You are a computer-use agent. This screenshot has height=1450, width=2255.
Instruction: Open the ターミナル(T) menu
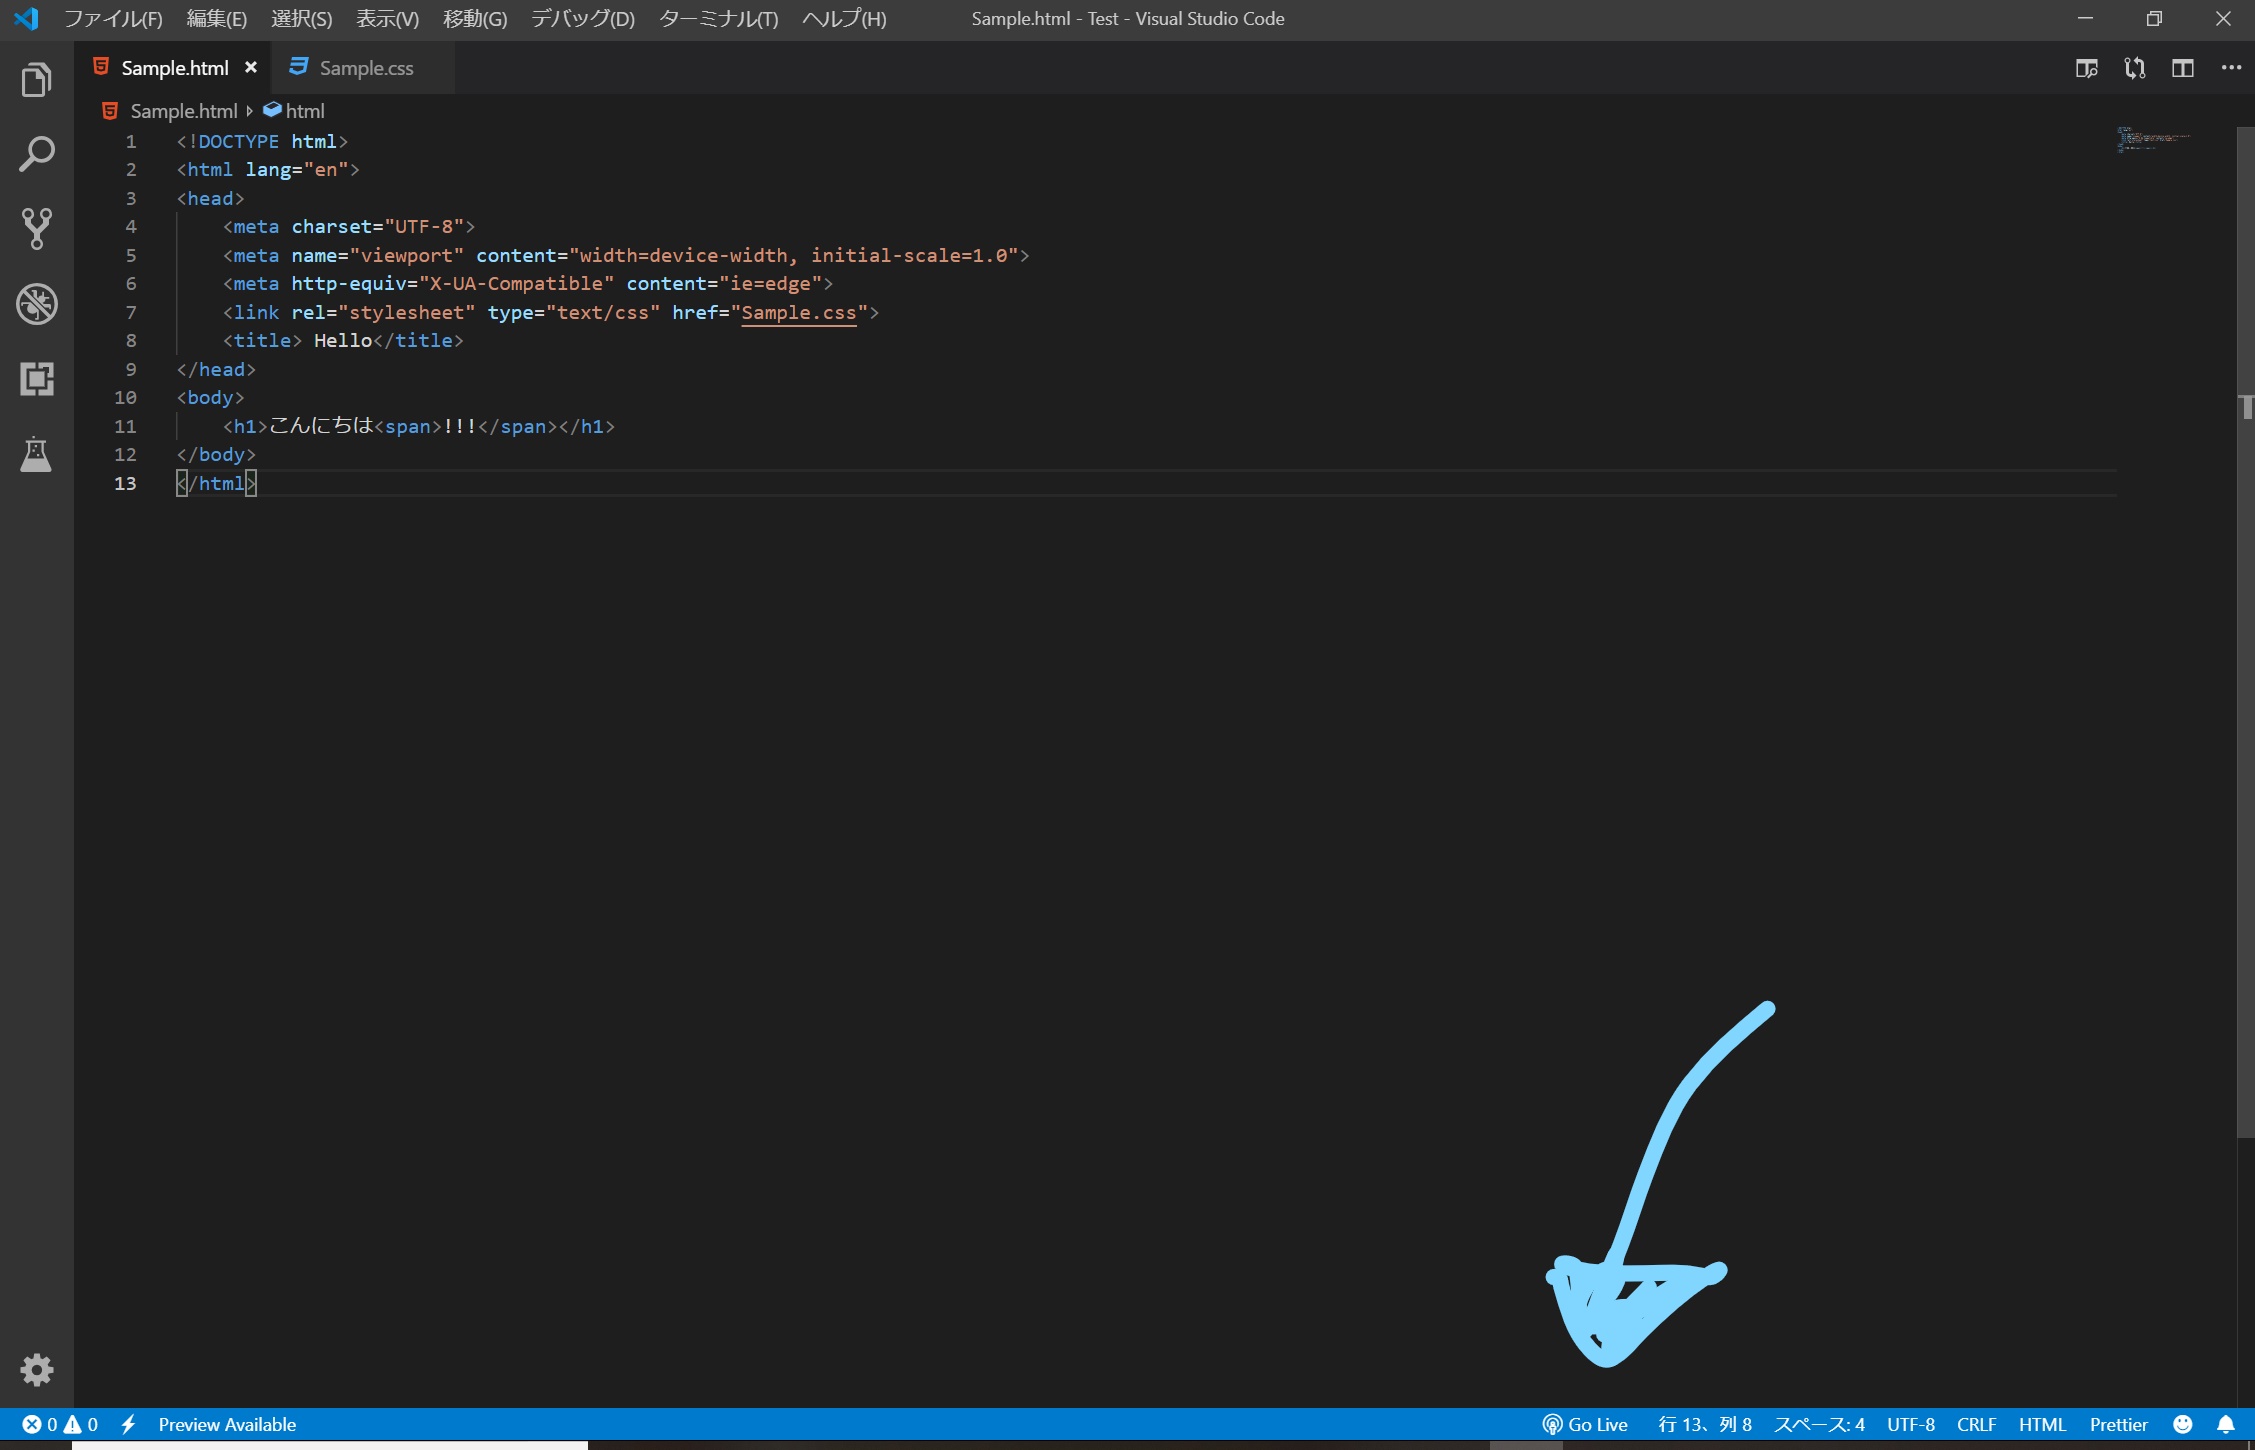tap(718, 19)
